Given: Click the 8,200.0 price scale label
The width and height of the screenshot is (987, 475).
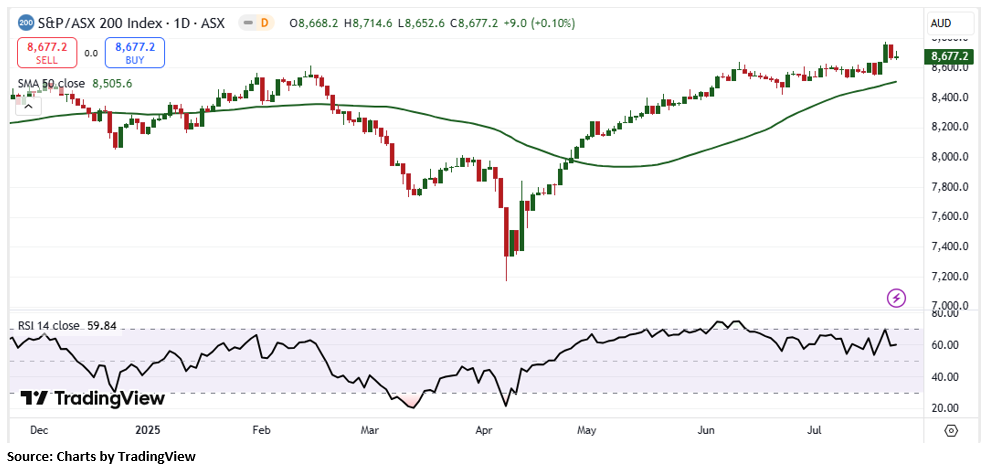Looking at the screenshot, I should [950, 127].
